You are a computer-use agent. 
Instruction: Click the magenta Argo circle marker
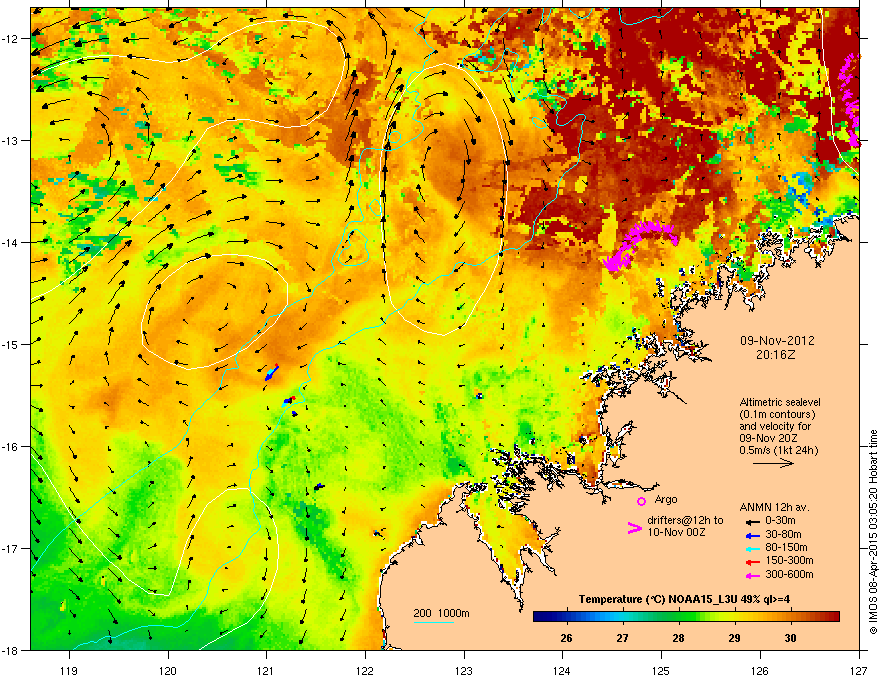tap(641, 501)
